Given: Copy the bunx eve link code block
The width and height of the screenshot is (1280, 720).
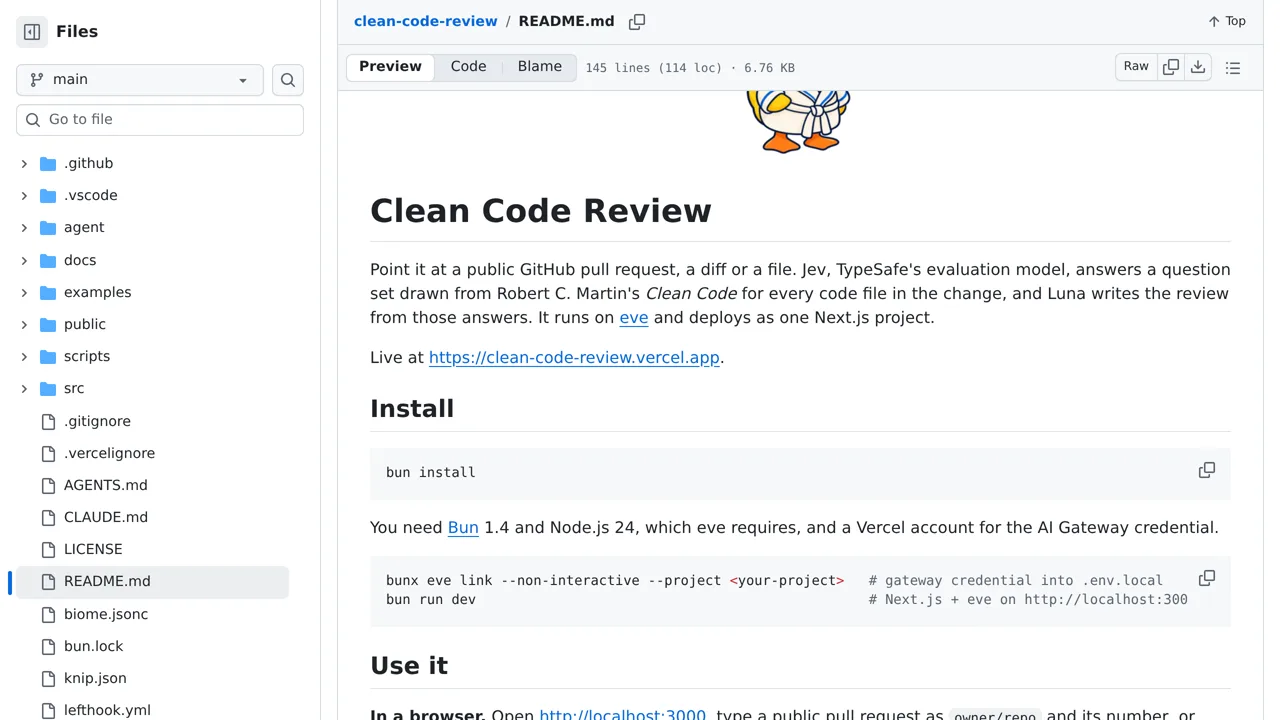Looking at the screenshot, I should [1207, 578].
